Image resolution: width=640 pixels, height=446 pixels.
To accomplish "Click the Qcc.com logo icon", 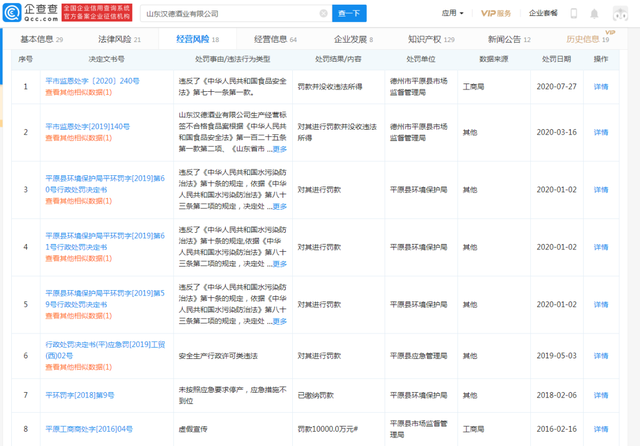I will pyautogui.click(x=12, y=13).
